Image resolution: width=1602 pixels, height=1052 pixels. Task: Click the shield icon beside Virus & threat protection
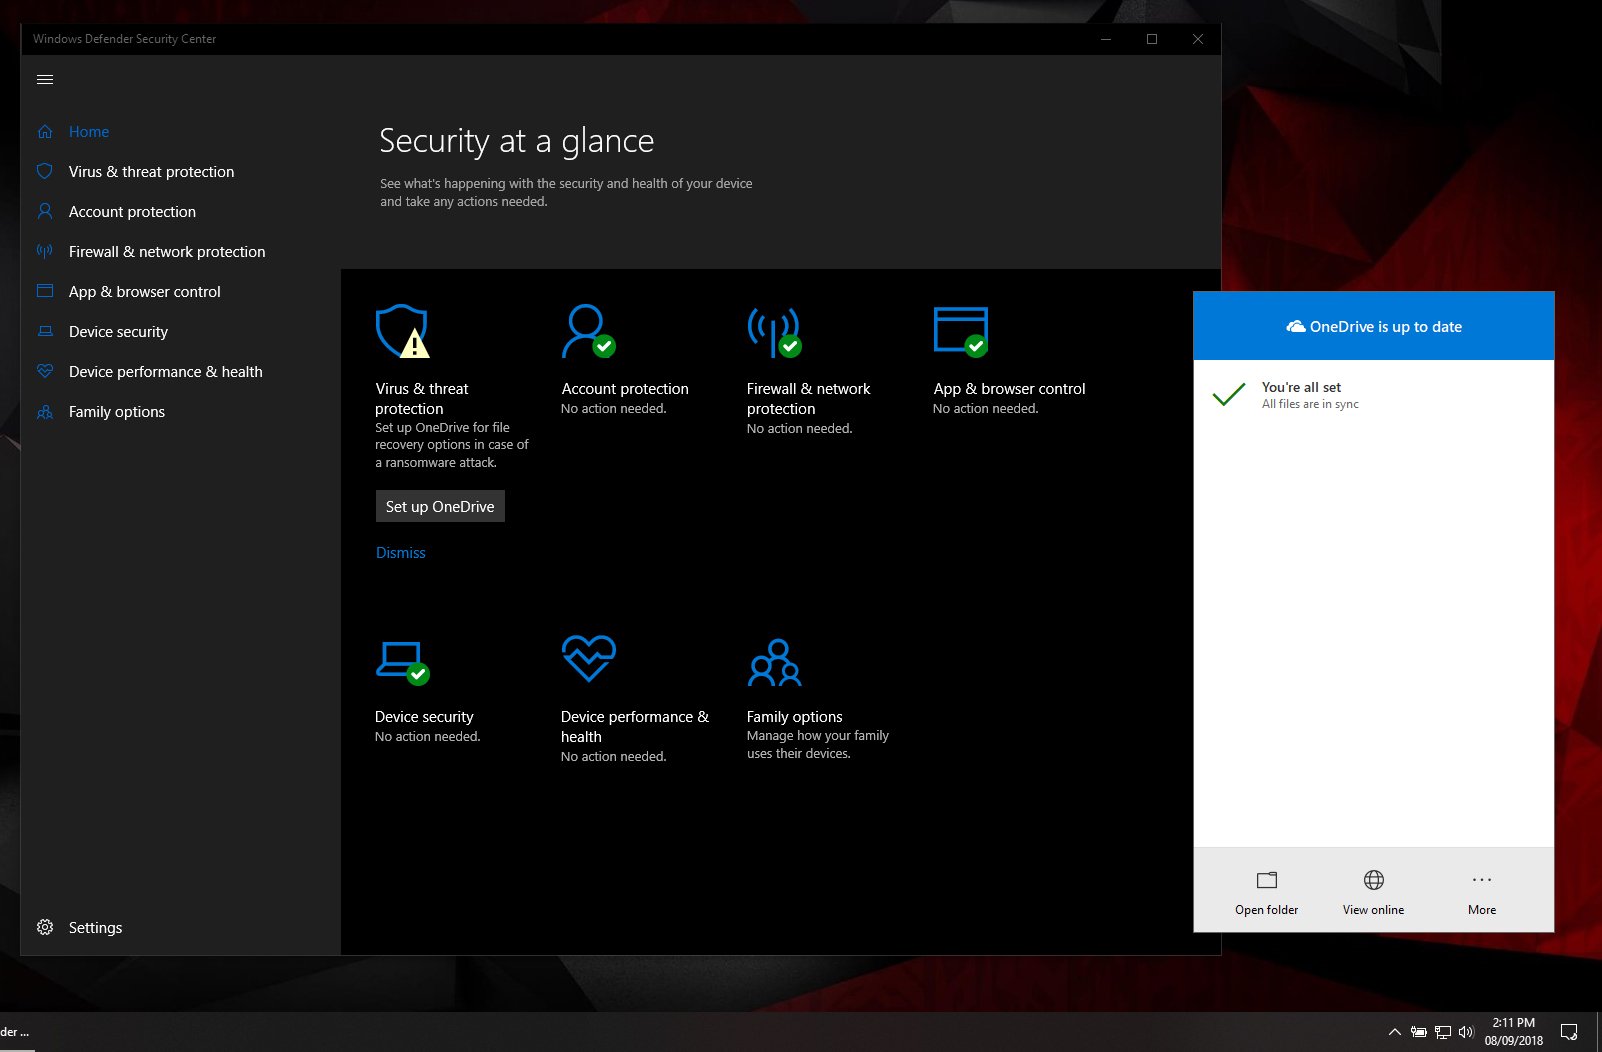[45, 172]
